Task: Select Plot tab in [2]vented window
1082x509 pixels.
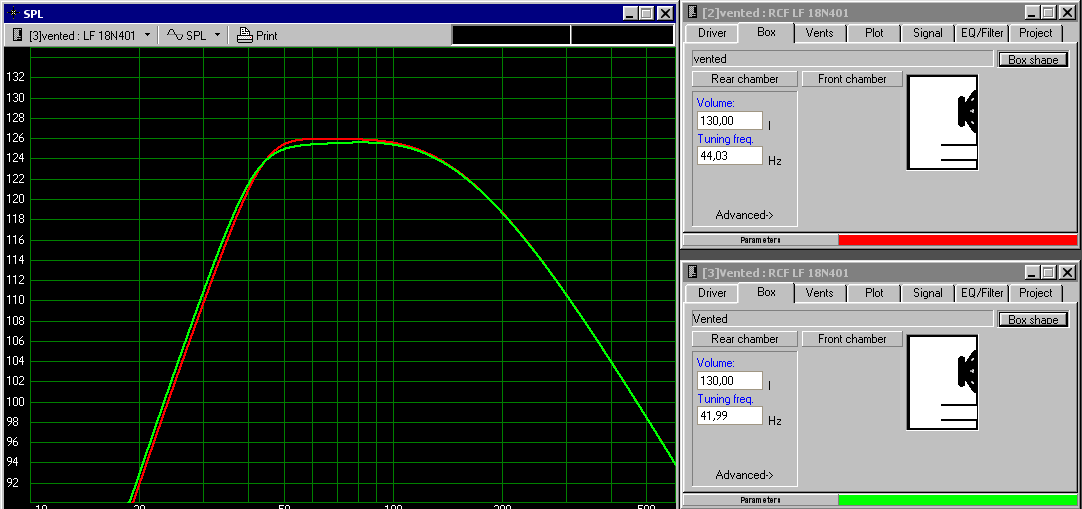Action: coord(874,33)
